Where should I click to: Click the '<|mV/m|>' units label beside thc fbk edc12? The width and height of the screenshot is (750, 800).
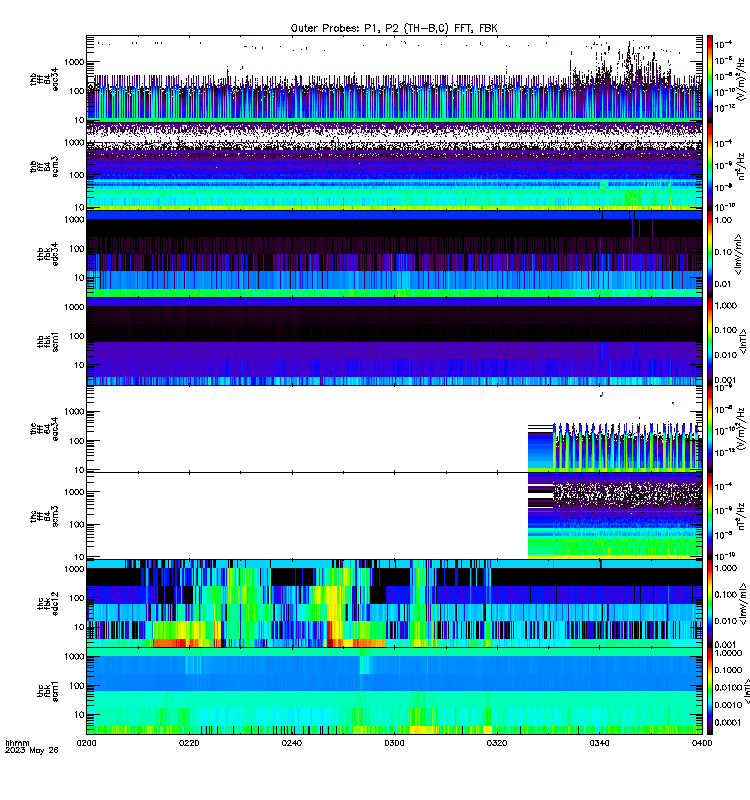tap(743, 604)
